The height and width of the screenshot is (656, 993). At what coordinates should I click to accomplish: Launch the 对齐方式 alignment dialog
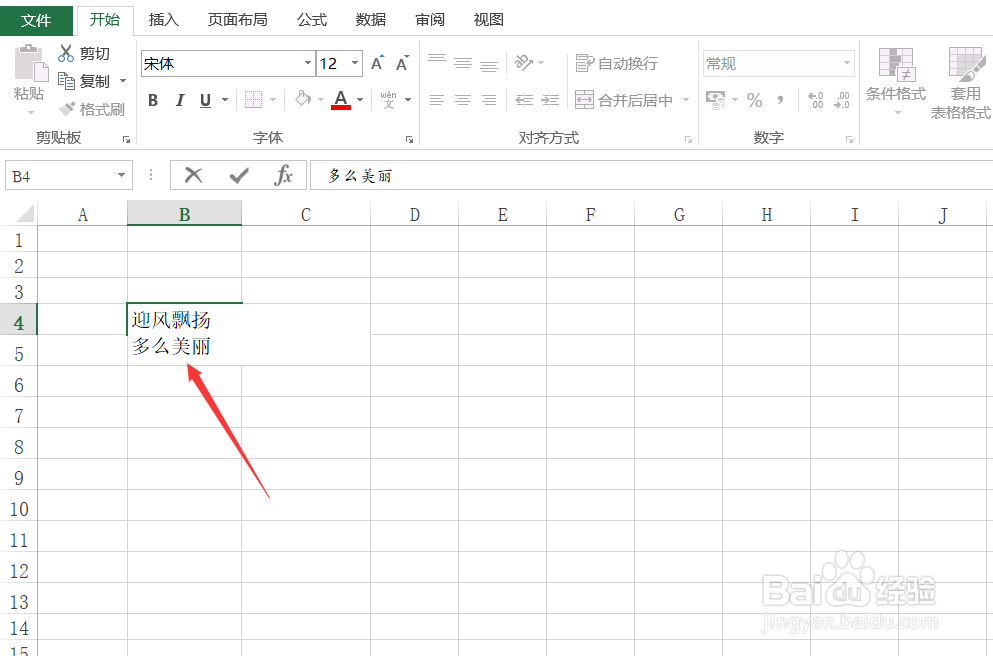point(688,139)
